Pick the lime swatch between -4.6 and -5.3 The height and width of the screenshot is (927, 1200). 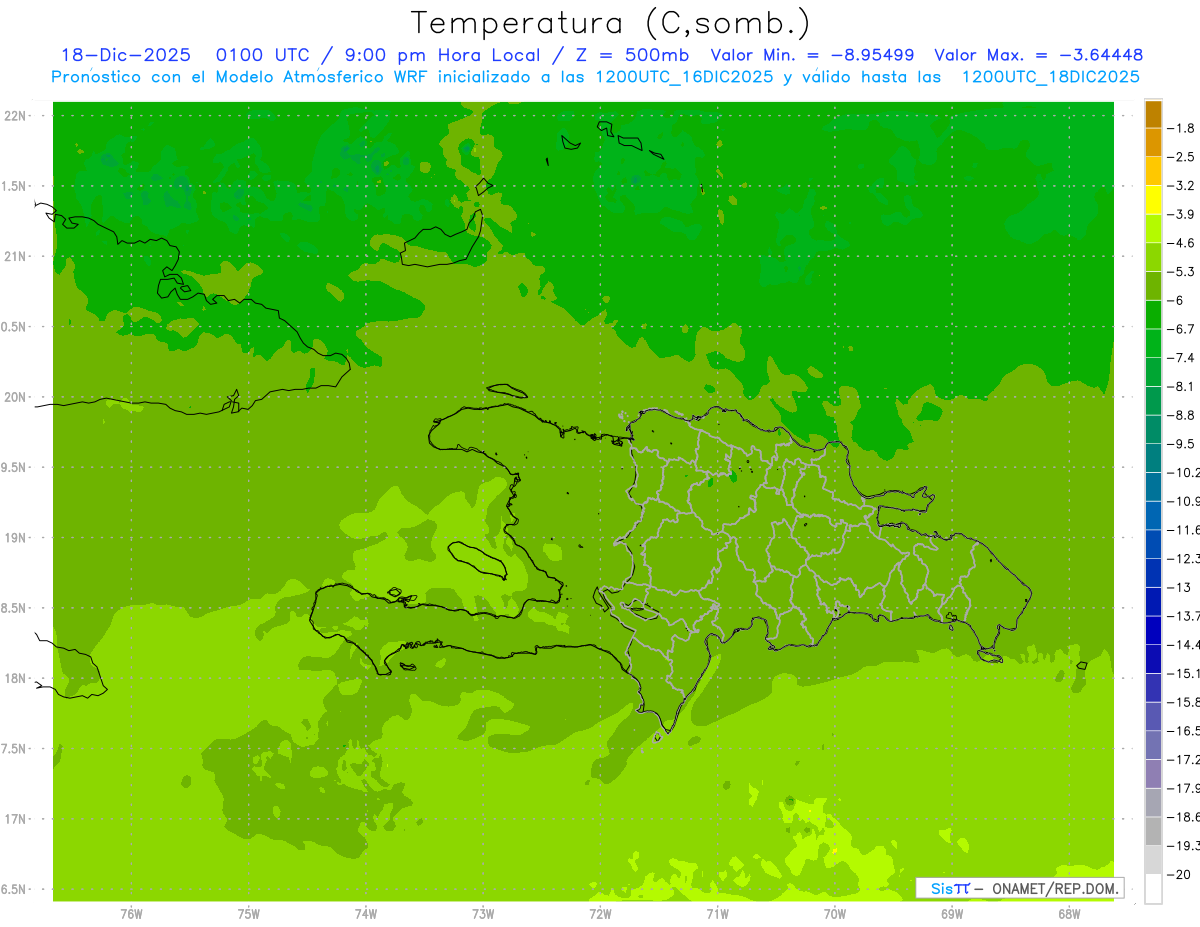tap(1153, 258)
